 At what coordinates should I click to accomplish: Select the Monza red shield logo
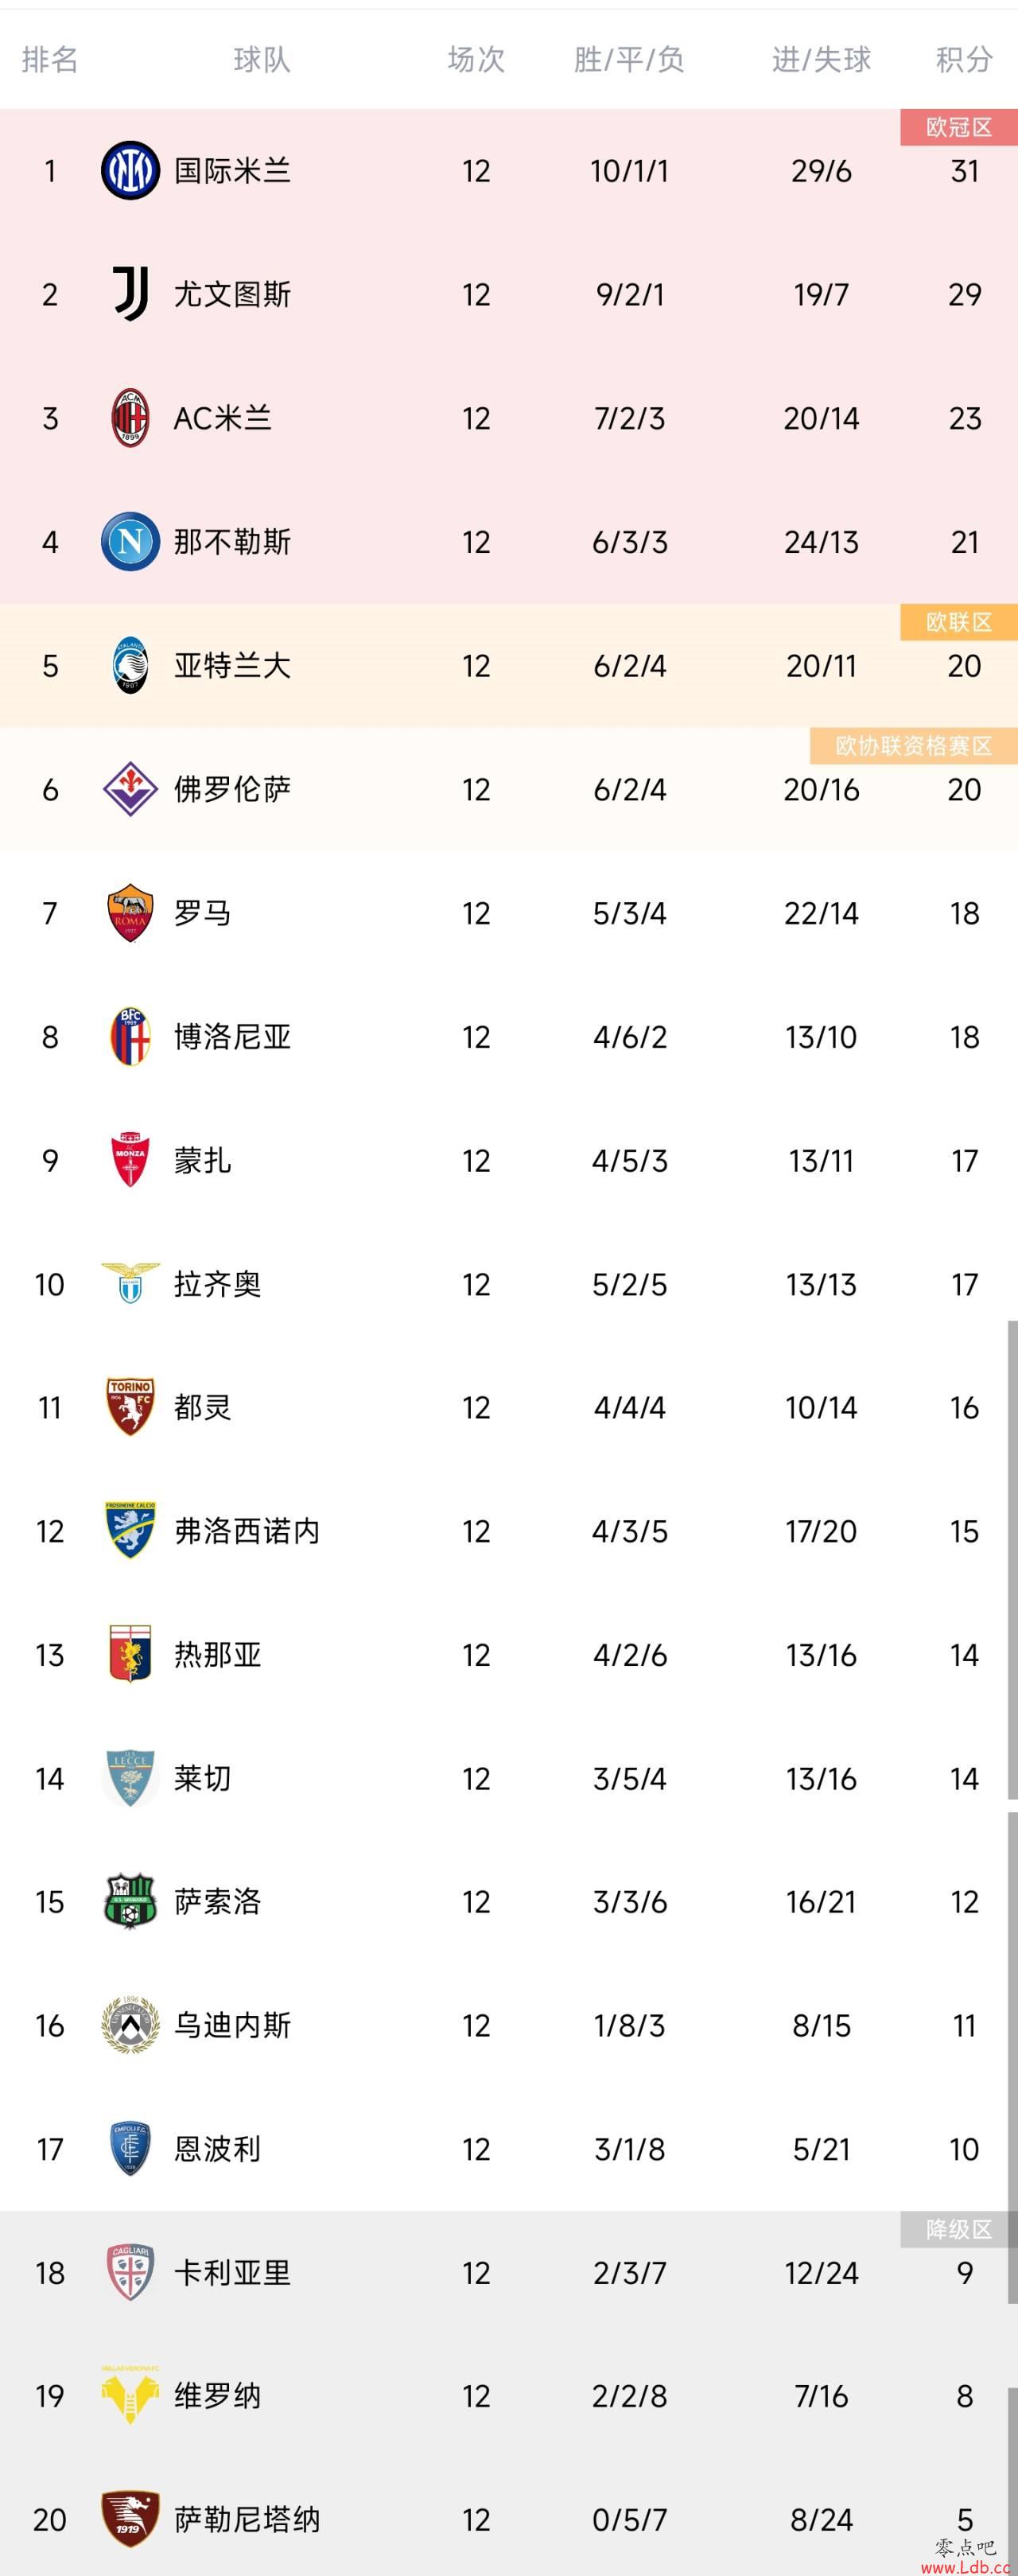130,1160
